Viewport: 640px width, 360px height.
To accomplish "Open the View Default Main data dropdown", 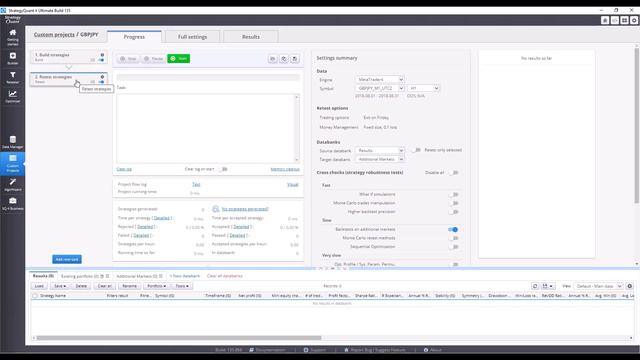I will (598, 286).
